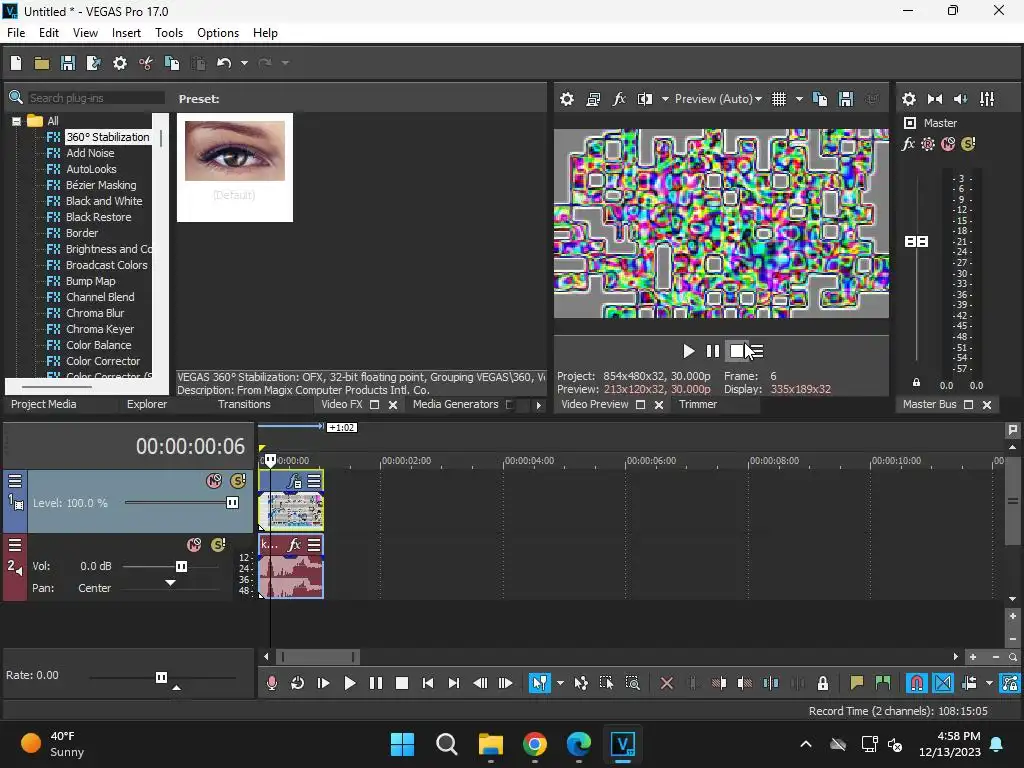Go to Start in timeline transport

click(428, 684)
